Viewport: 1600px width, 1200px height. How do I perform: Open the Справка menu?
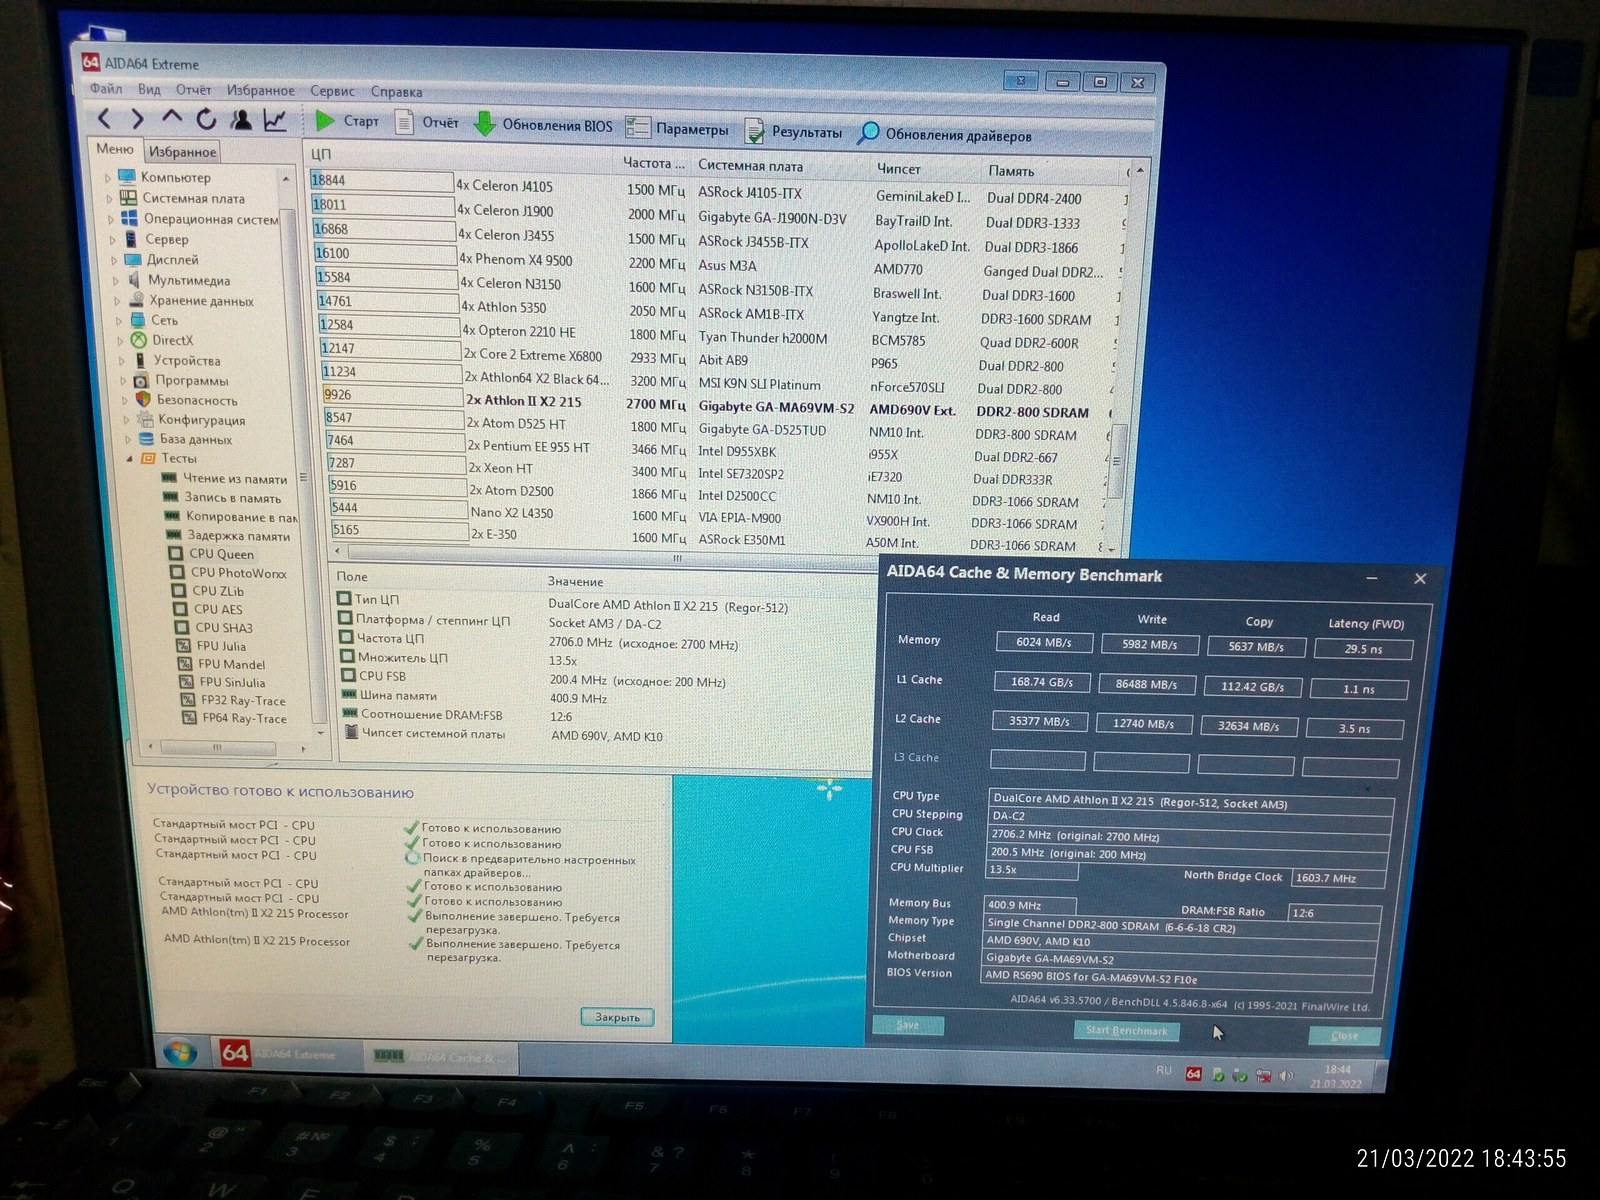396,92
